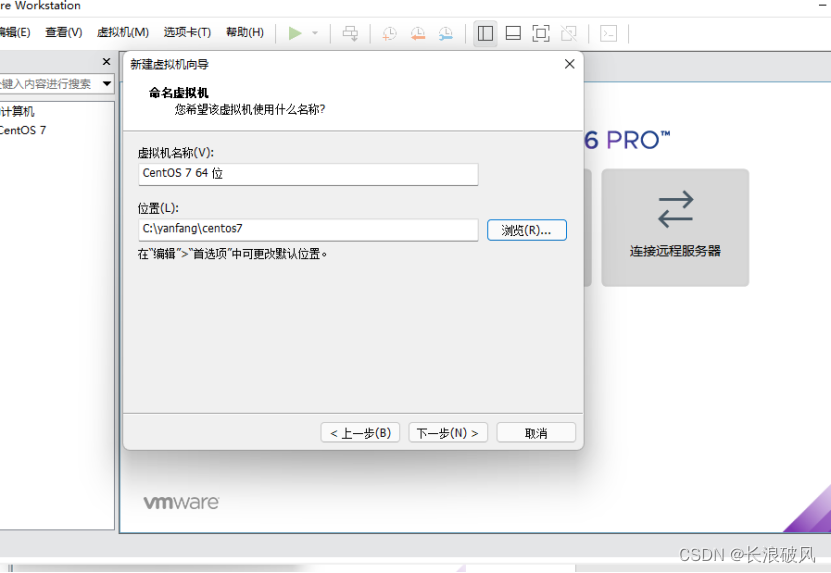
Task: Enter full screen mode icon
Action: (x=541, y=33)
